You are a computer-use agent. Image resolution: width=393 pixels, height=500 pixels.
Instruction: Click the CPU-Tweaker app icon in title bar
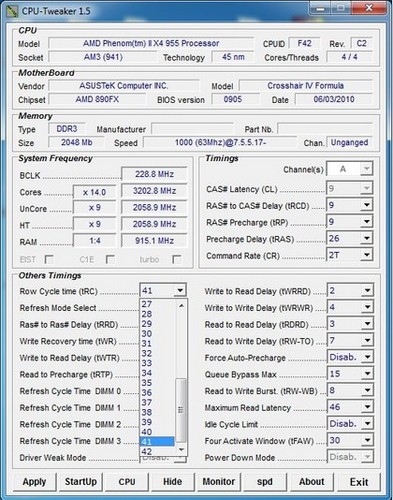coord(12,11)
